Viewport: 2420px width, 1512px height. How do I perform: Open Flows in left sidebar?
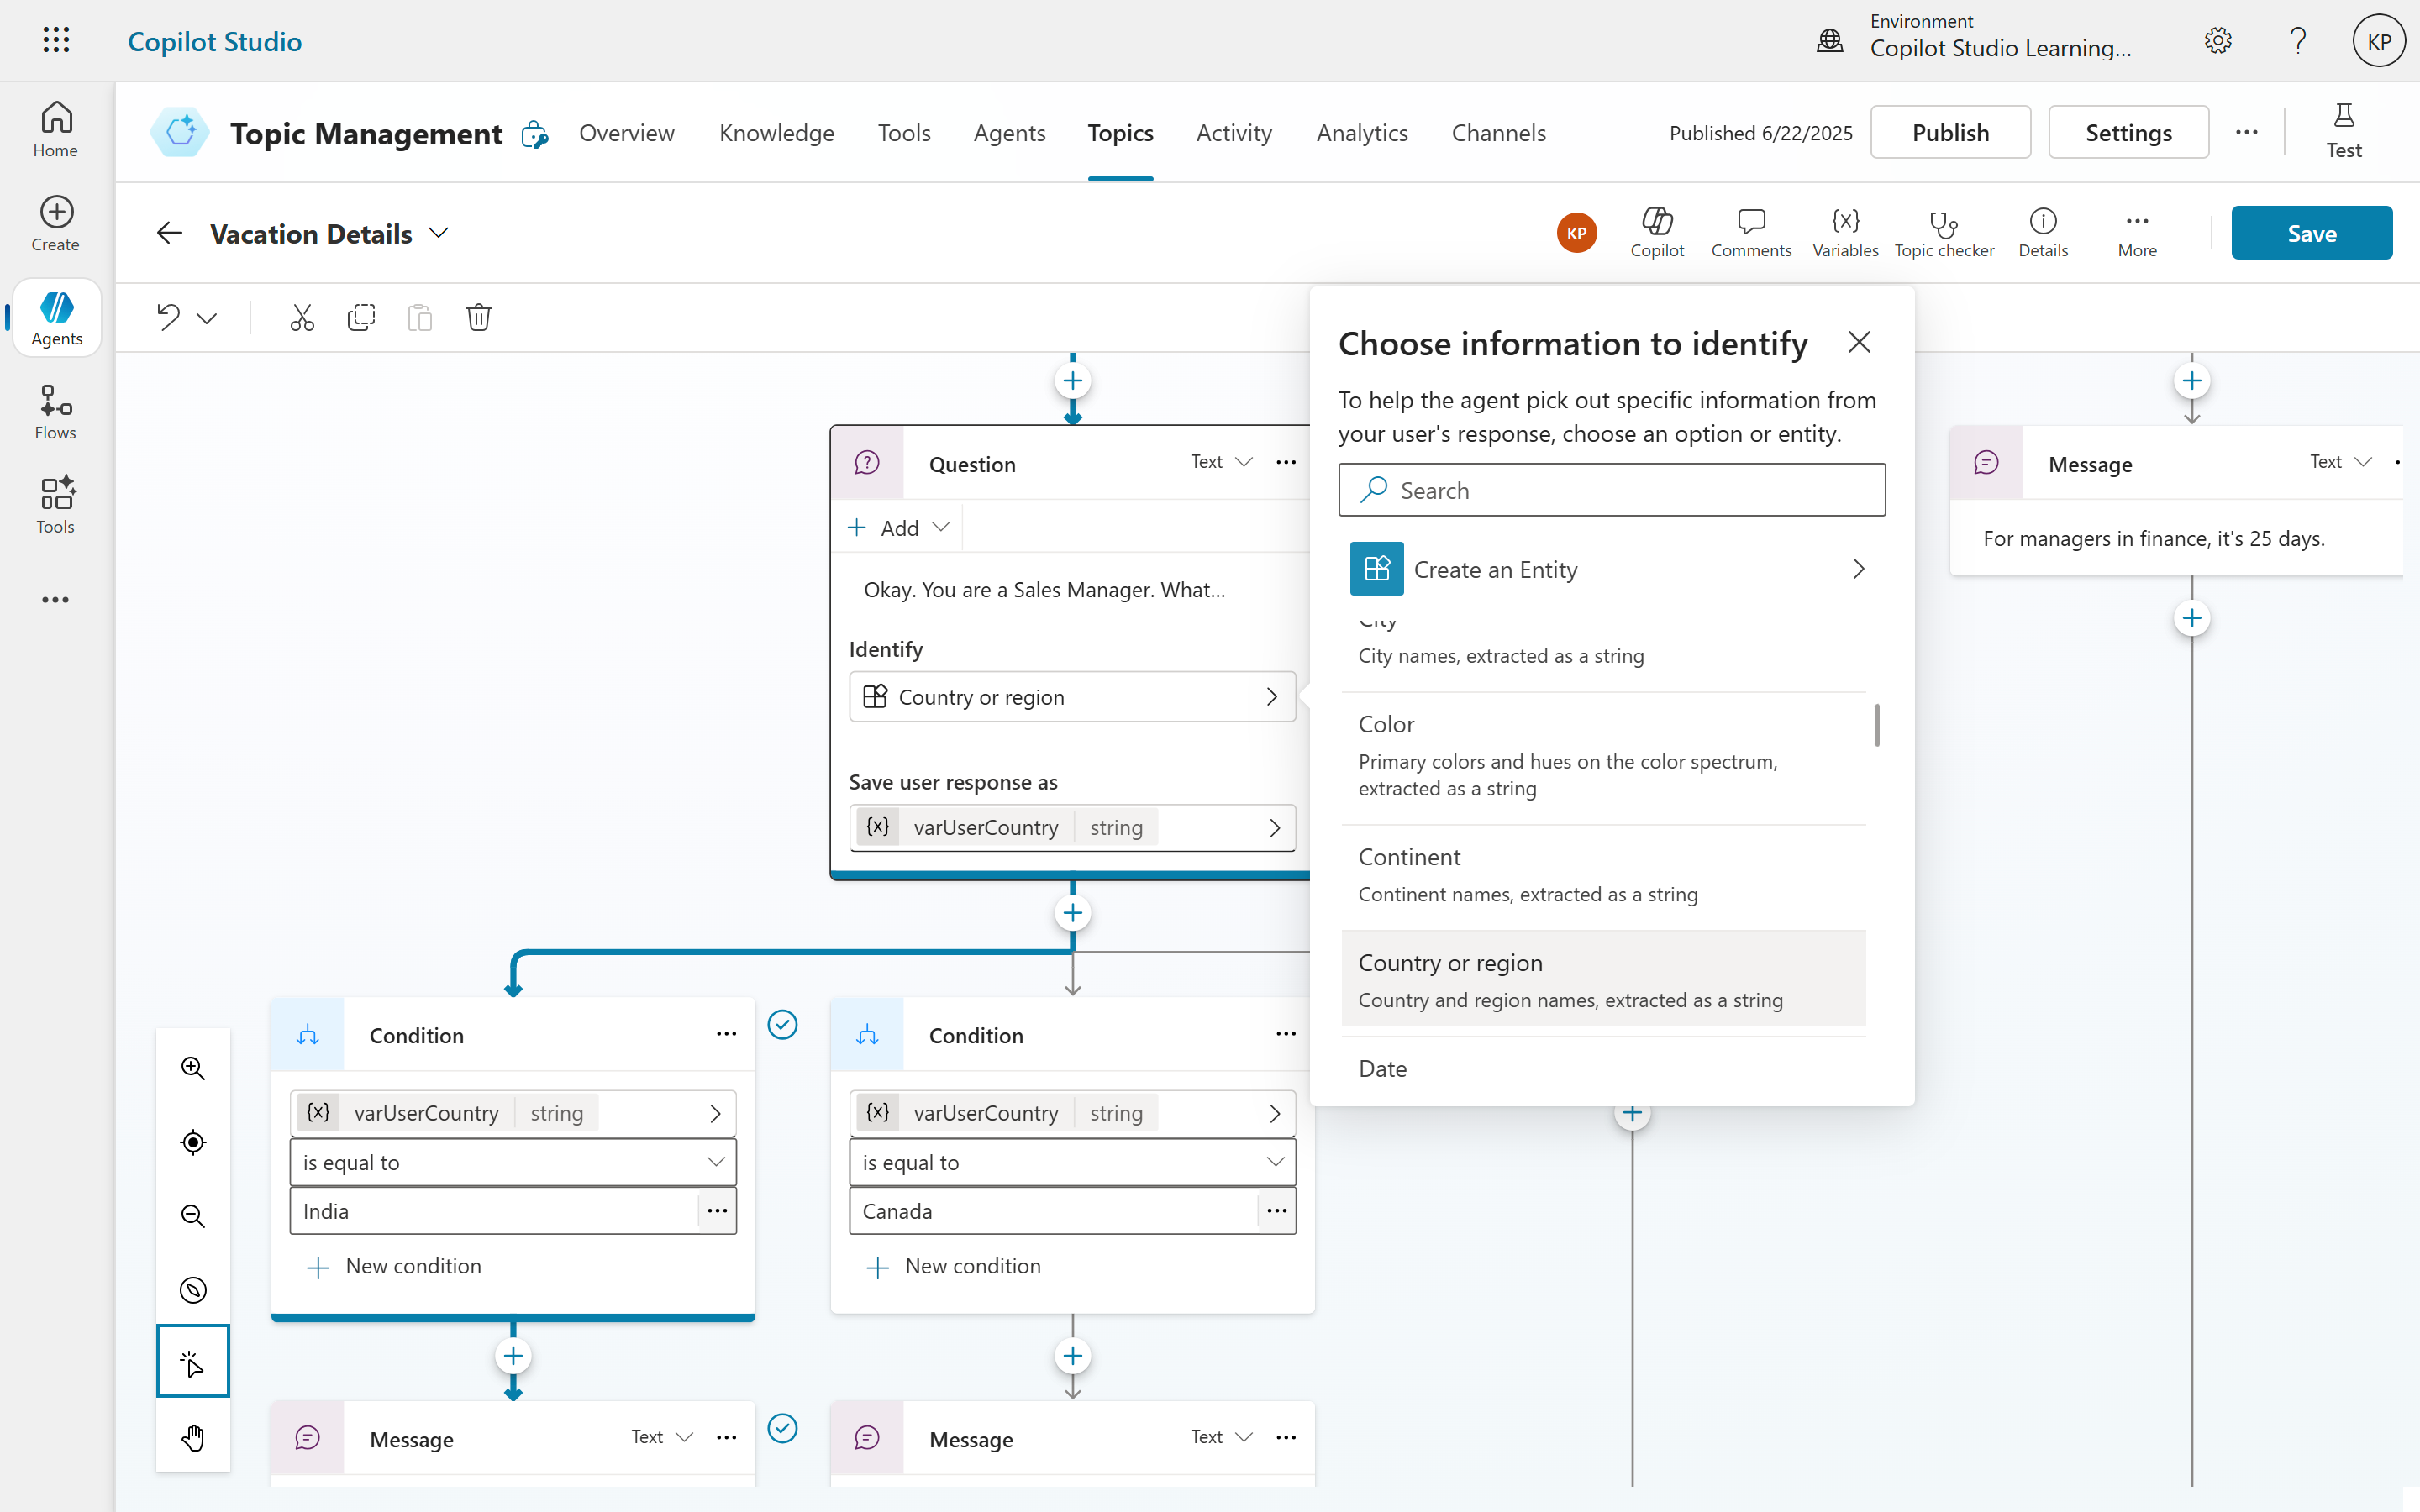point(55,411)
